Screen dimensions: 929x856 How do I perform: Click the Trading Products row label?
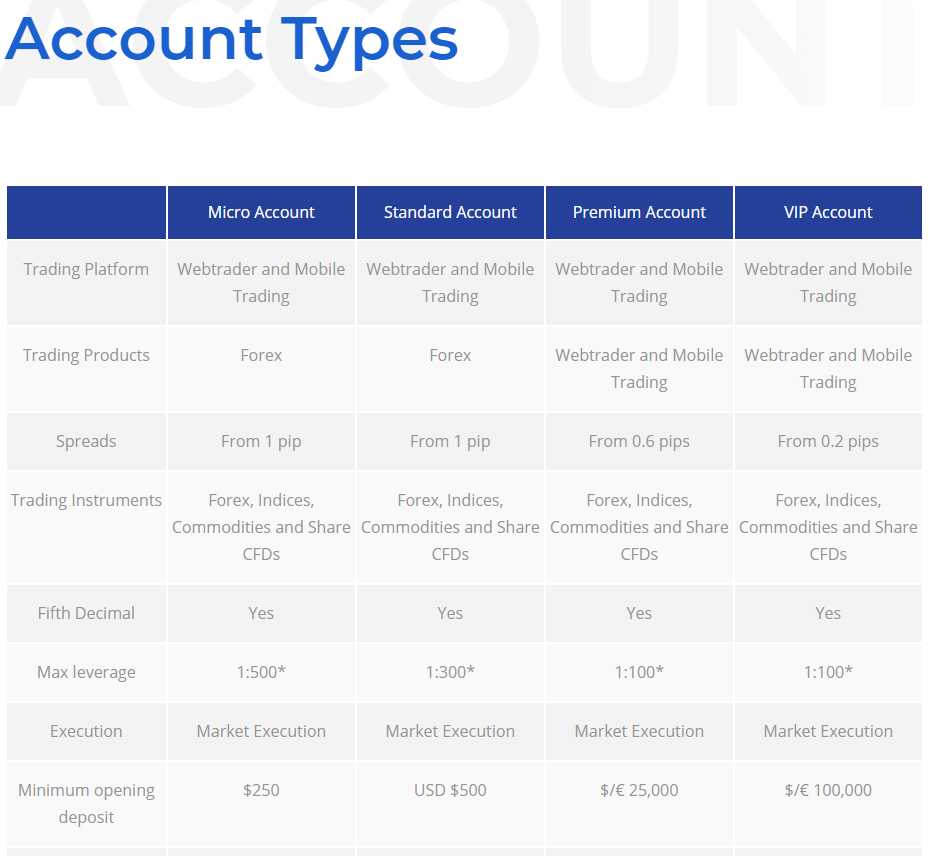coord(86,355)
